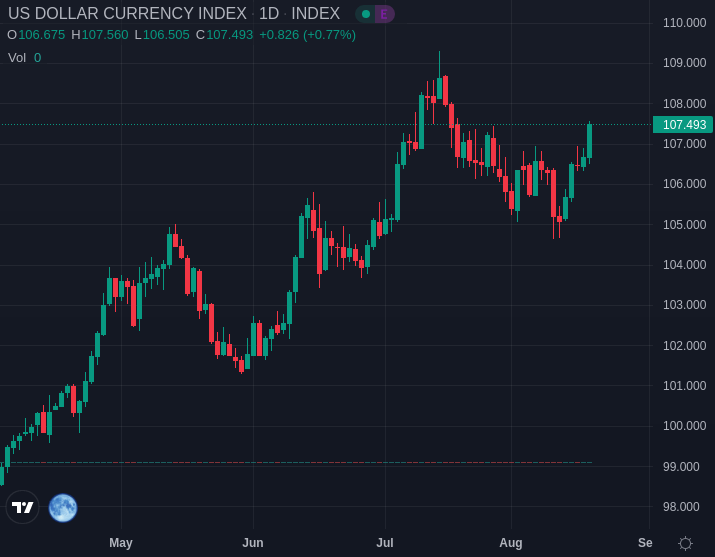Image resolution: width=715 pixels, height=557 pixels.
Task: Click the low value L106.505
Action: click(x=162, y=35)
